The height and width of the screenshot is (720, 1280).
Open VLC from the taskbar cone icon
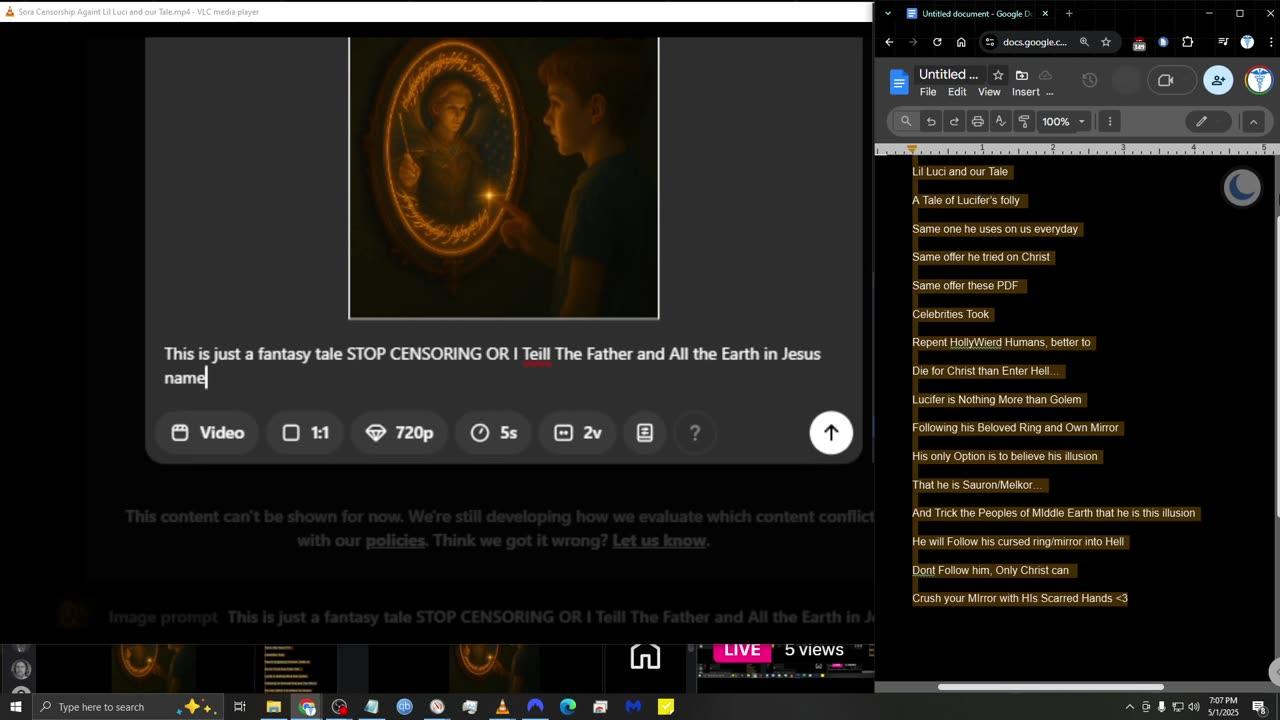point(502,707)
